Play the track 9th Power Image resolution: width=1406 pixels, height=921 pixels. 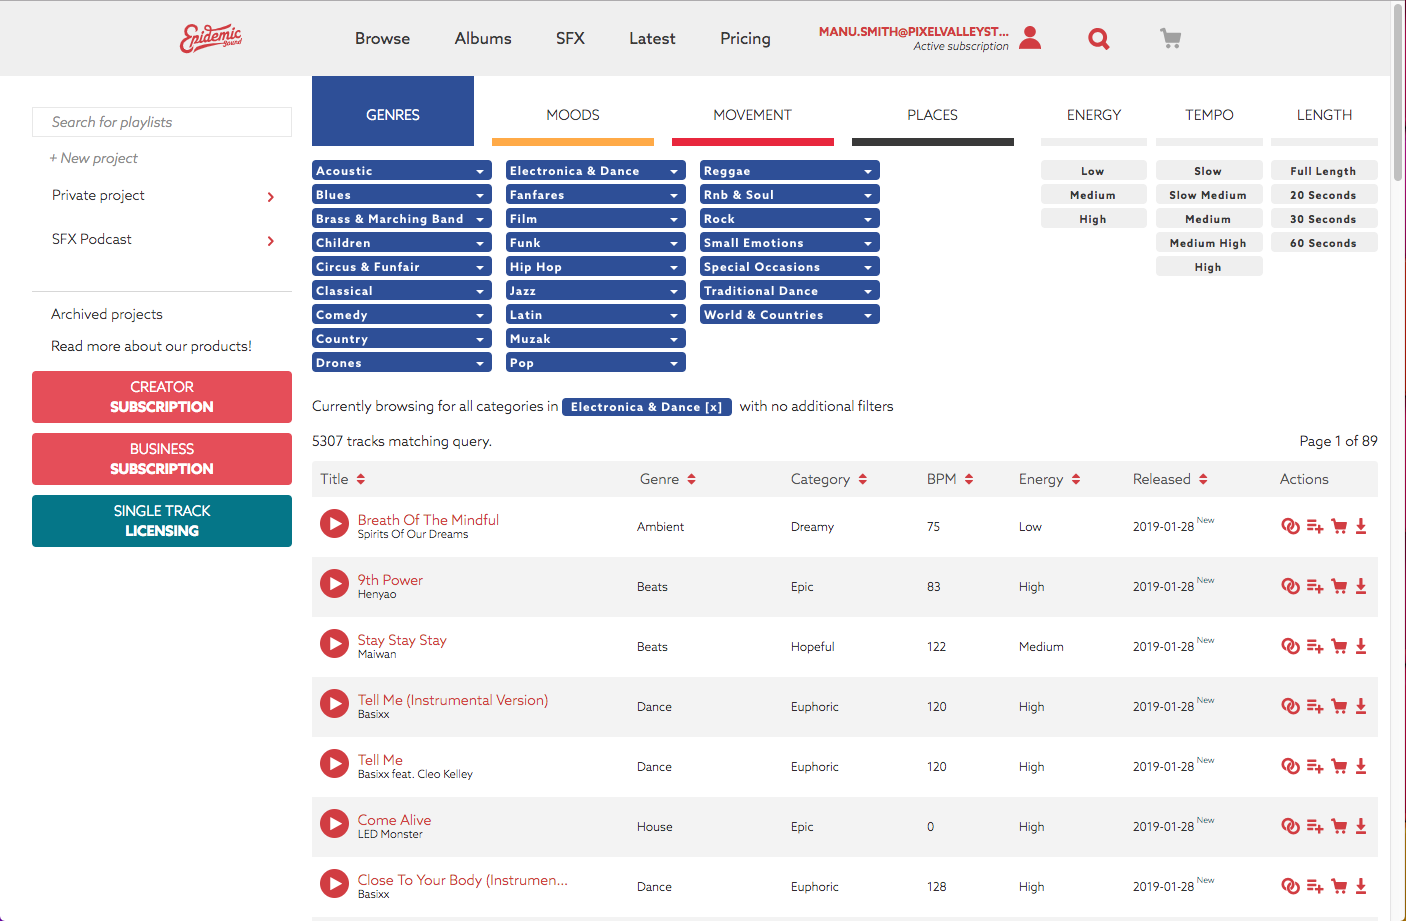click(334, 584)
